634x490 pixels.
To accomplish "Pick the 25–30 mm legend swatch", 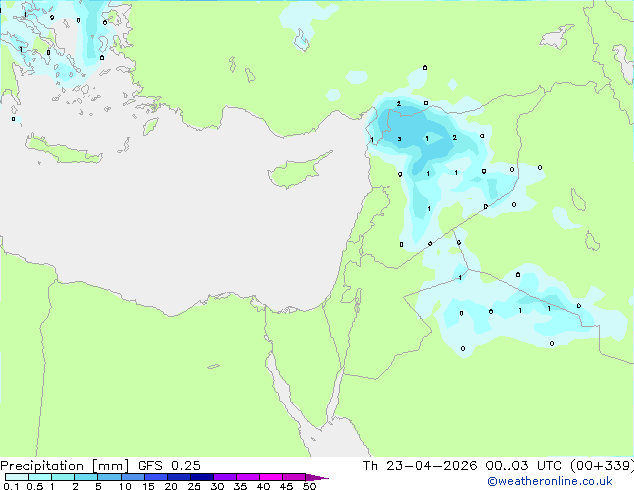I will pyautogui.click(x=201, y=477).
